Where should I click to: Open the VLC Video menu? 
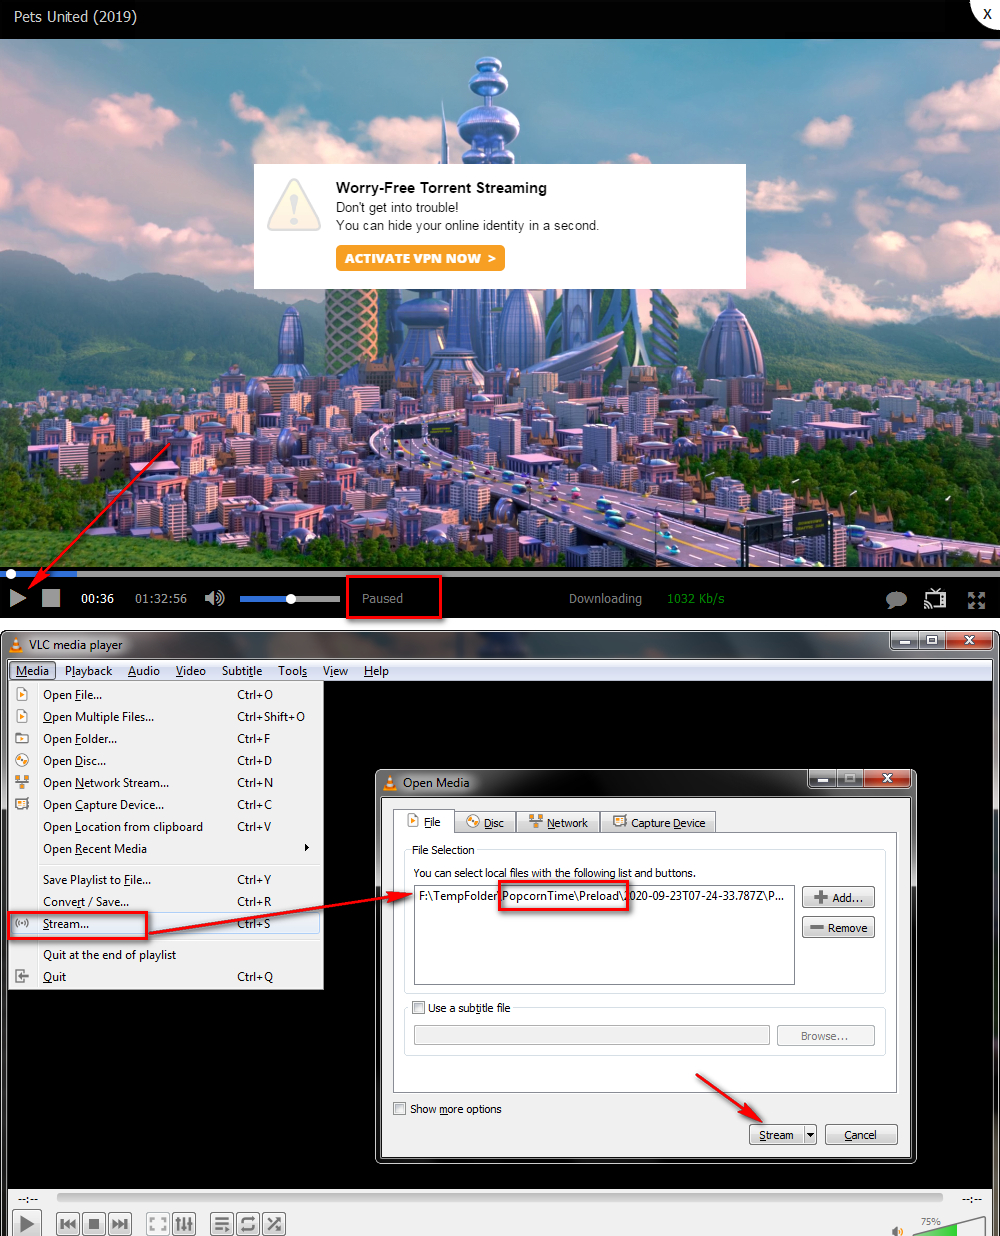191,671
